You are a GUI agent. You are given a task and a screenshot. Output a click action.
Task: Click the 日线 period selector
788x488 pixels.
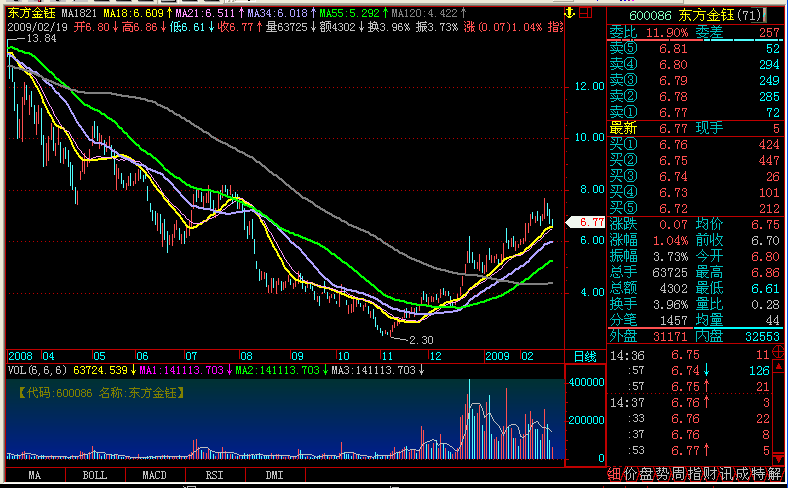click(x=585, y=357)
